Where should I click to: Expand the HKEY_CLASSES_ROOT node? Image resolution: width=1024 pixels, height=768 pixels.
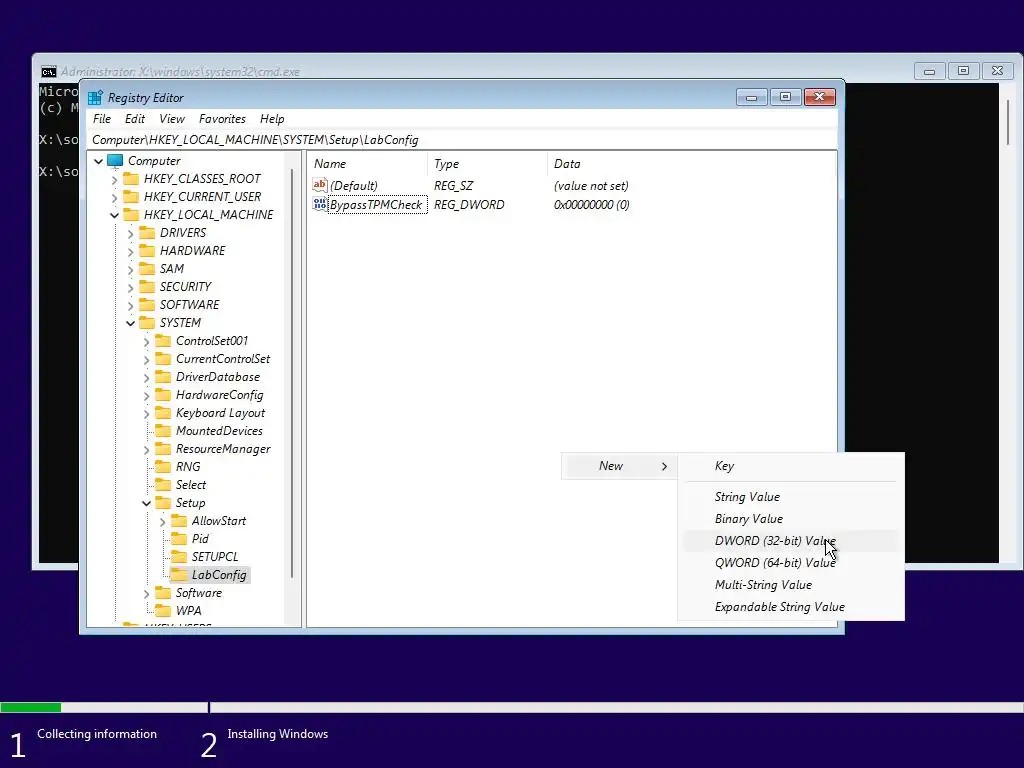point(115,180)
